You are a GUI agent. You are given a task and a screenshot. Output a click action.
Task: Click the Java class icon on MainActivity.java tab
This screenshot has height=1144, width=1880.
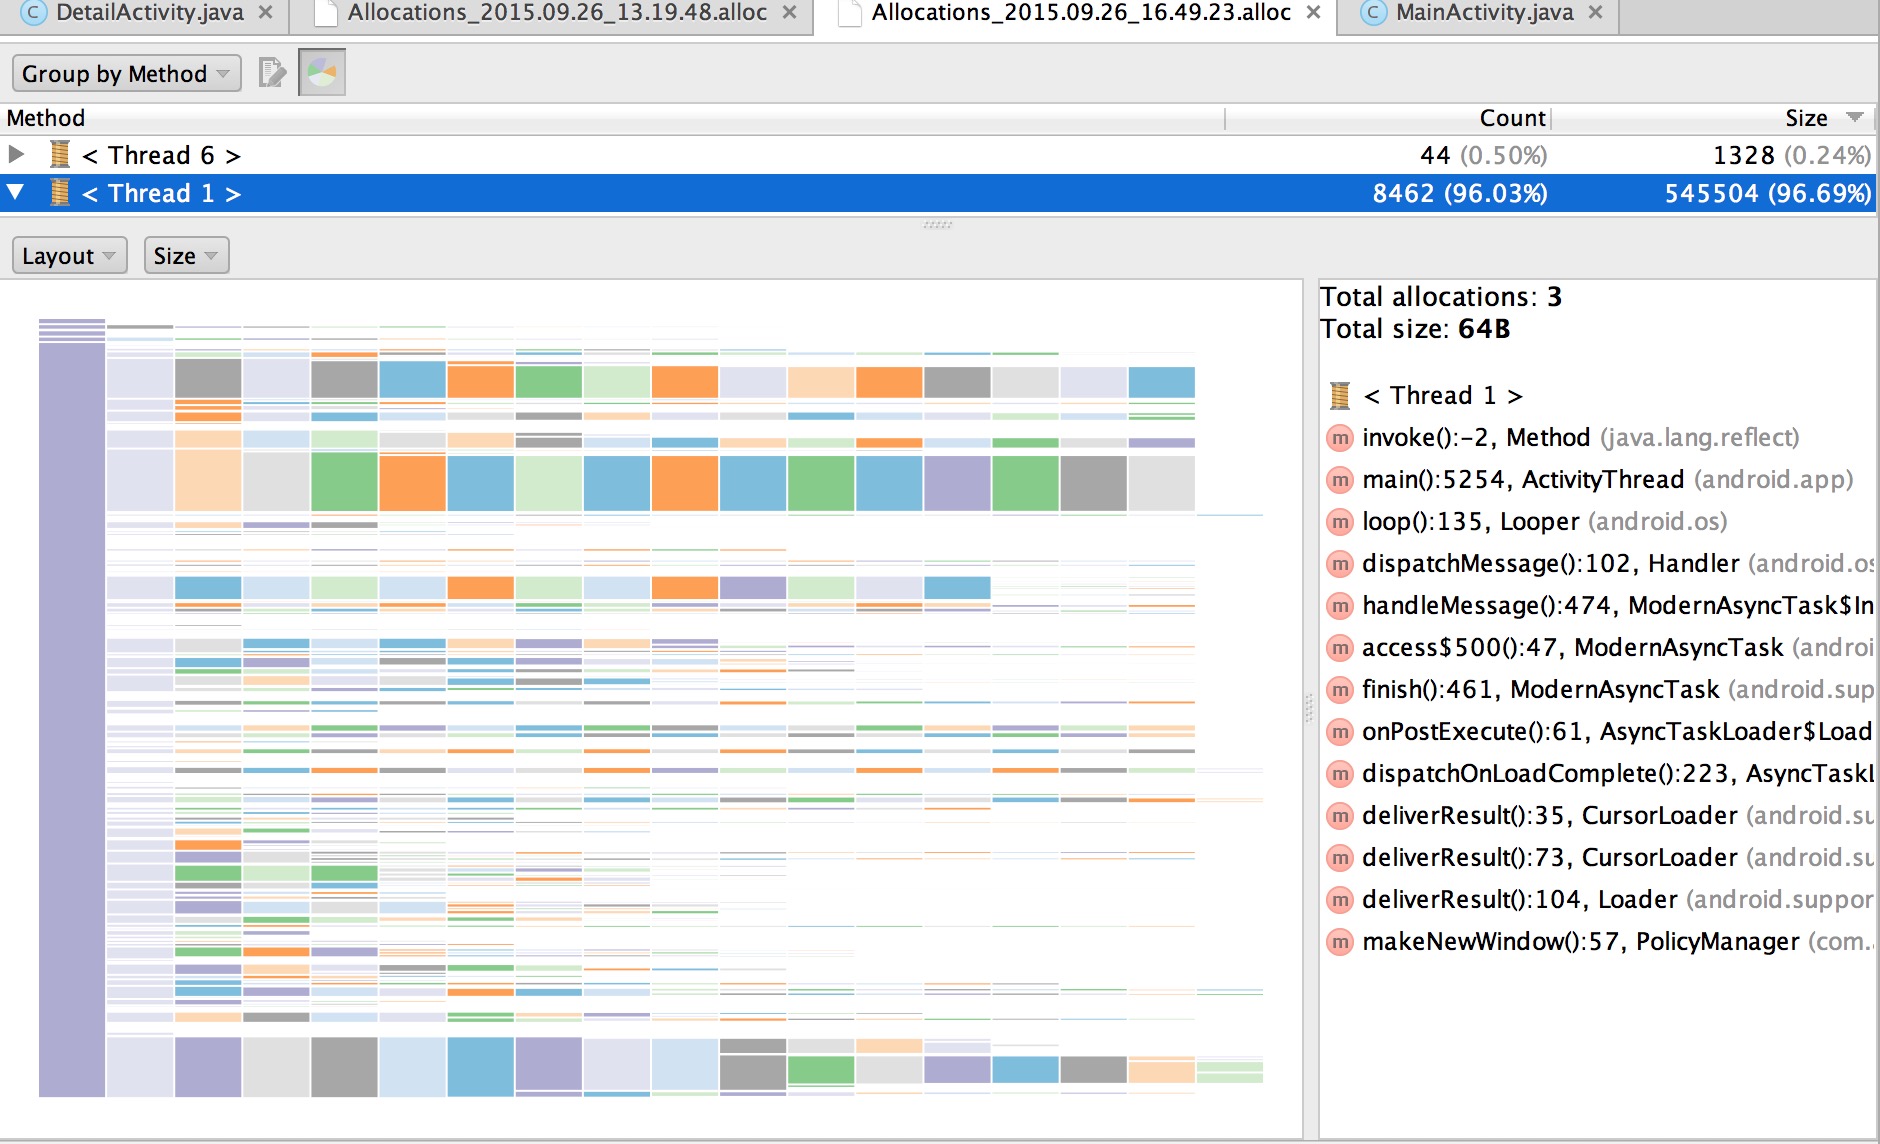(x=1374, y=12)
